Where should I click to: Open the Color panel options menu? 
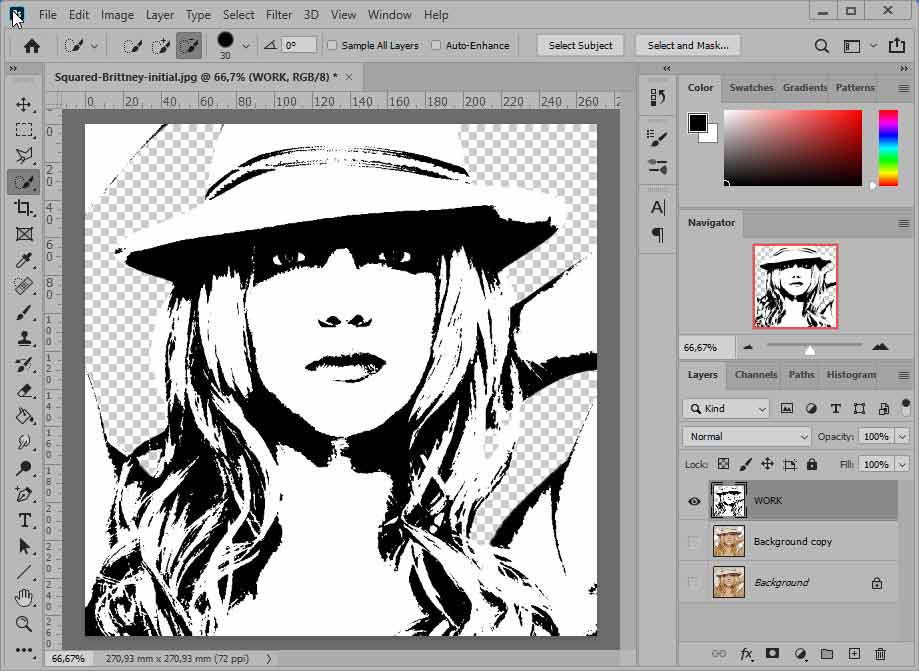pyautogui.click(x=903, y=88)
